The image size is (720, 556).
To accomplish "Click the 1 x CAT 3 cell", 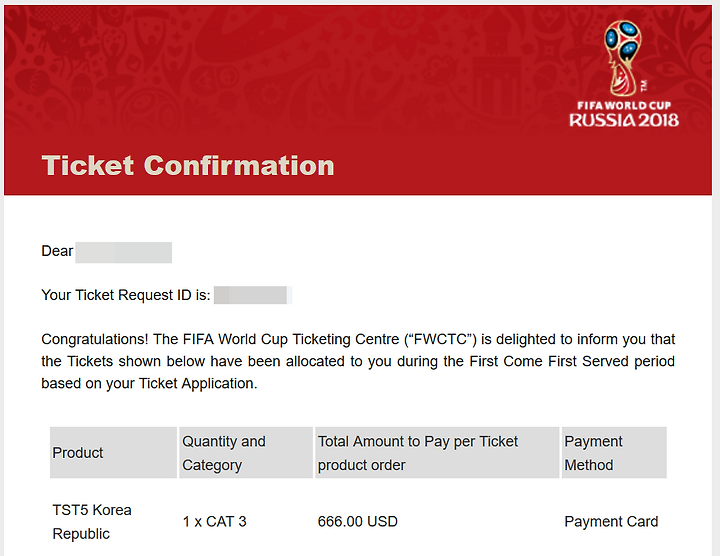I will tap(214, 522).
